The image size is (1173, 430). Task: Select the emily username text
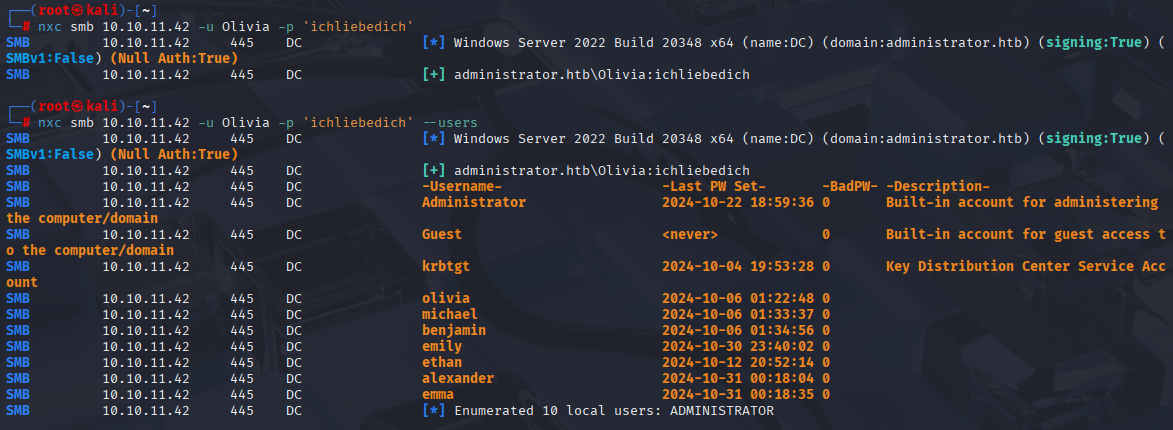tap(442, 346)
